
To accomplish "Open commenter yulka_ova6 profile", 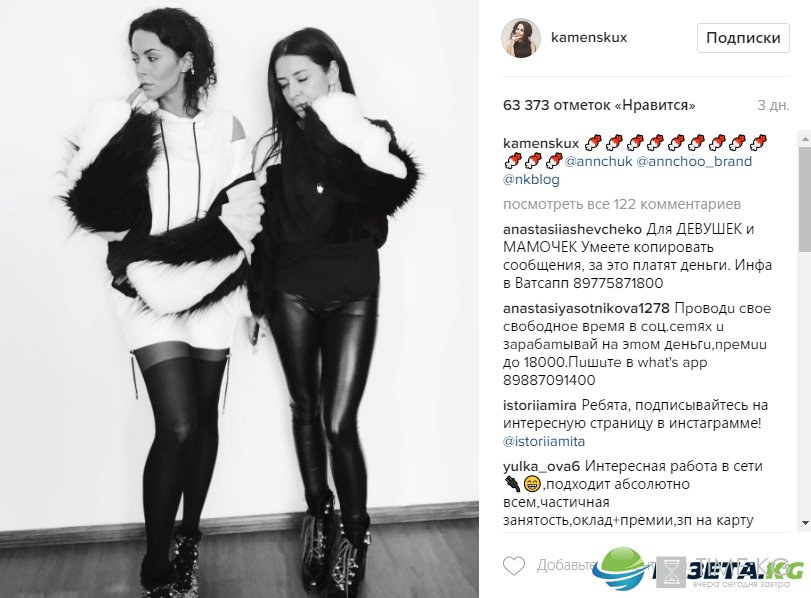I will [x=541, y=466].
